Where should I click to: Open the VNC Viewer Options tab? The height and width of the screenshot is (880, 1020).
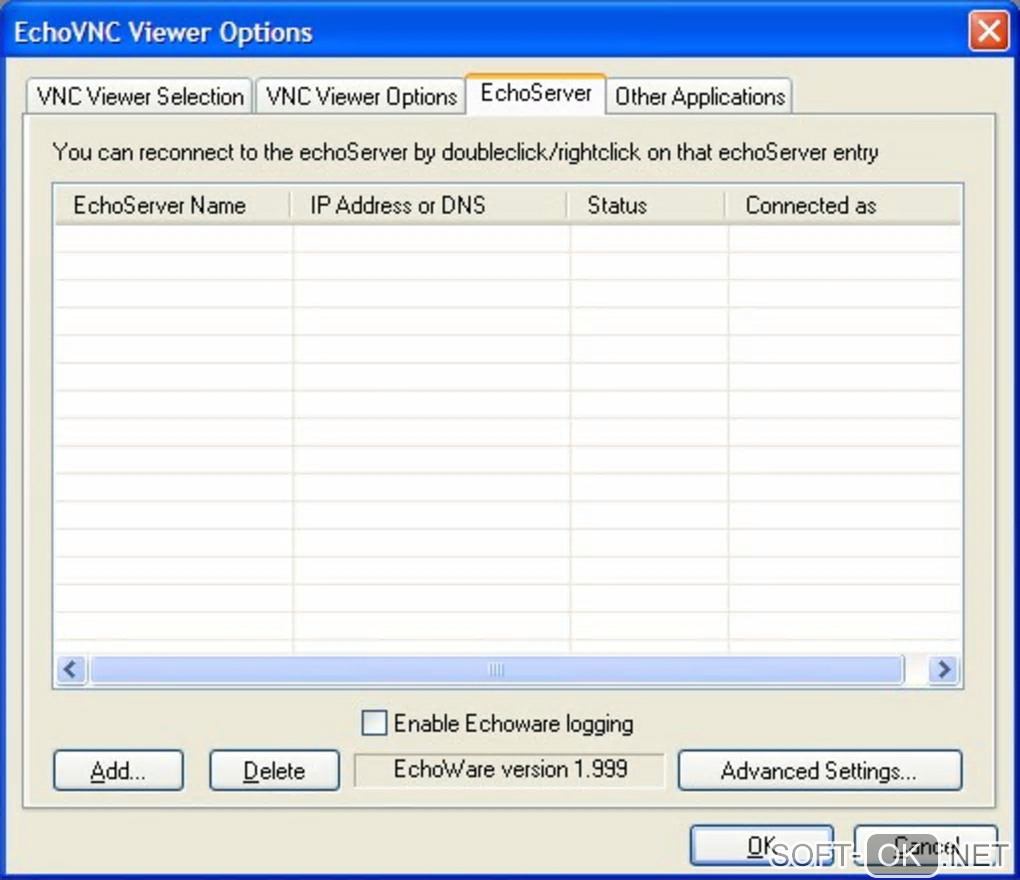(361, 96)
